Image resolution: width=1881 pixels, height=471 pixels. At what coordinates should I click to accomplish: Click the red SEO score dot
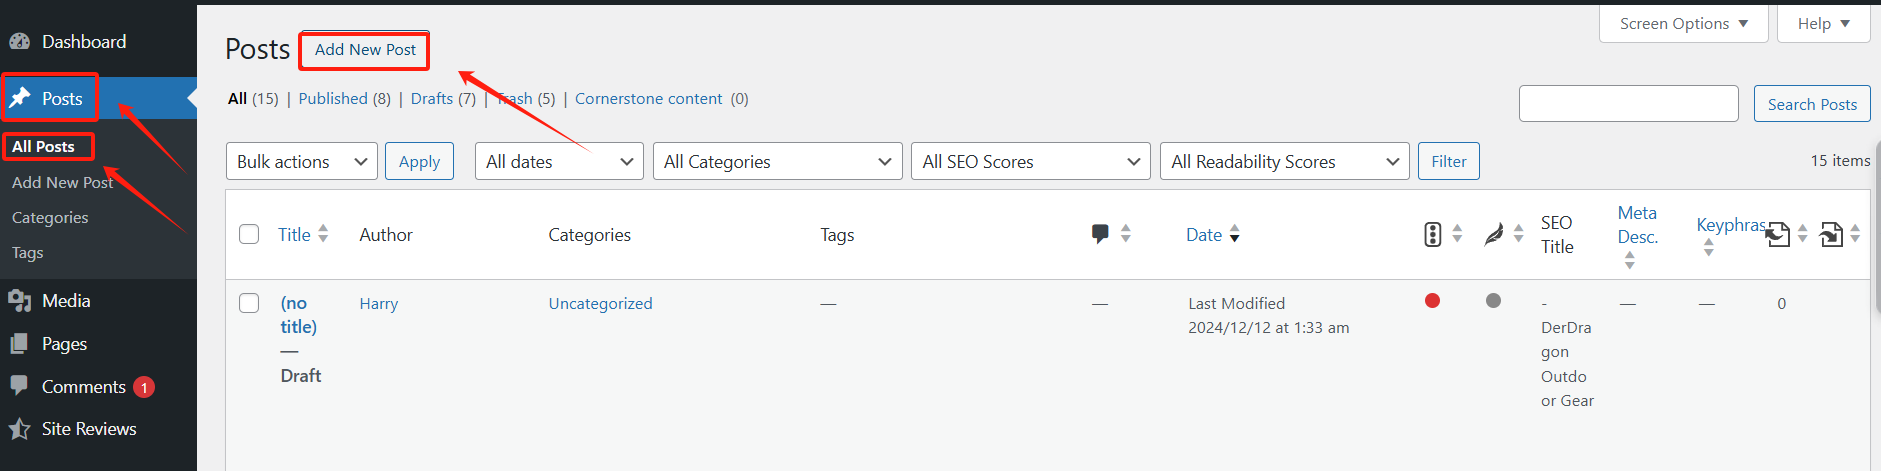coord(1432,300)
